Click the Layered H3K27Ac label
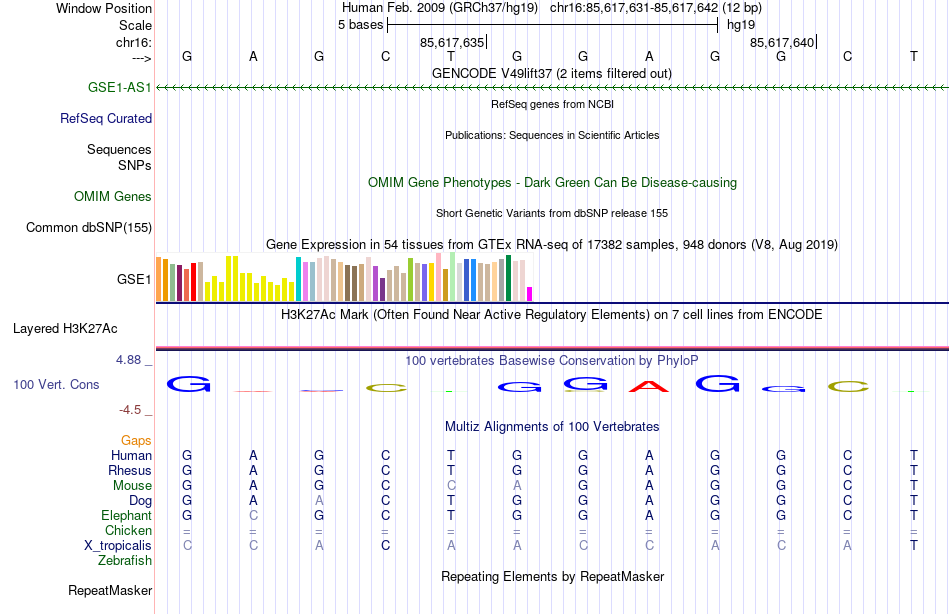950x614 pixels. click(x=65, y=329)
